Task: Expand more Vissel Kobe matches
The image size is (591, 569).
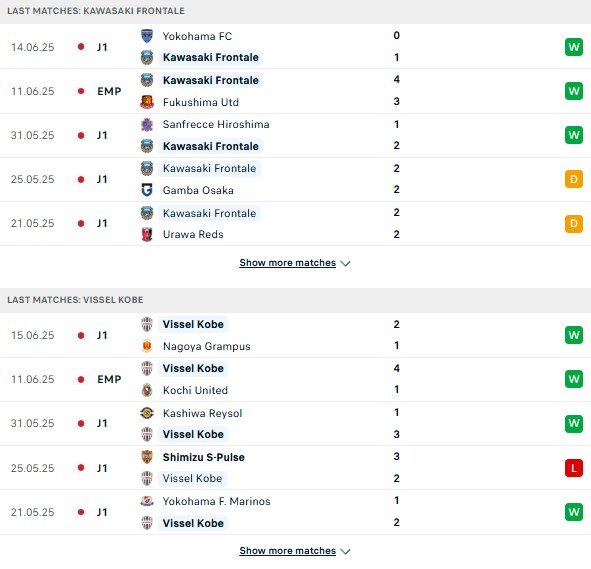Action: click(x=288, y=551)
